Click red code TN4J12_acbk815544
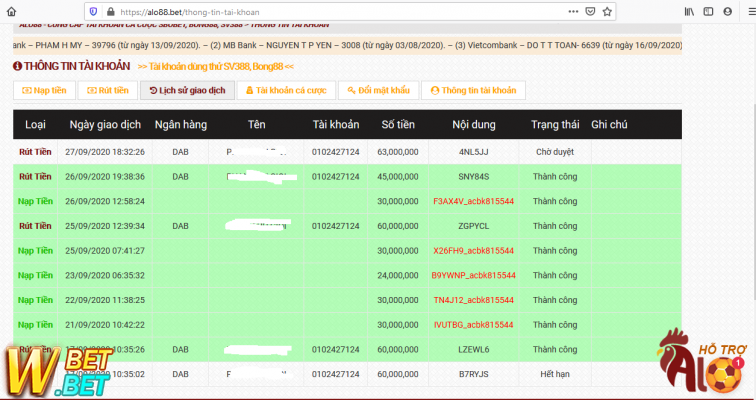 [473, 300]
